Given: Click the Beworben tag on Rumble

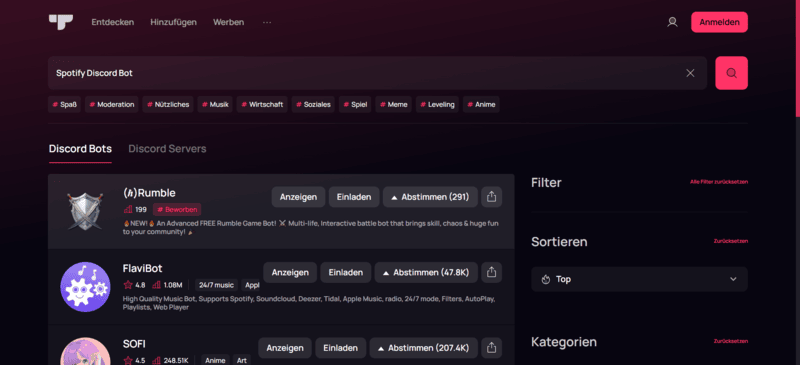Looking at the screenshot, I should (177, 210).
